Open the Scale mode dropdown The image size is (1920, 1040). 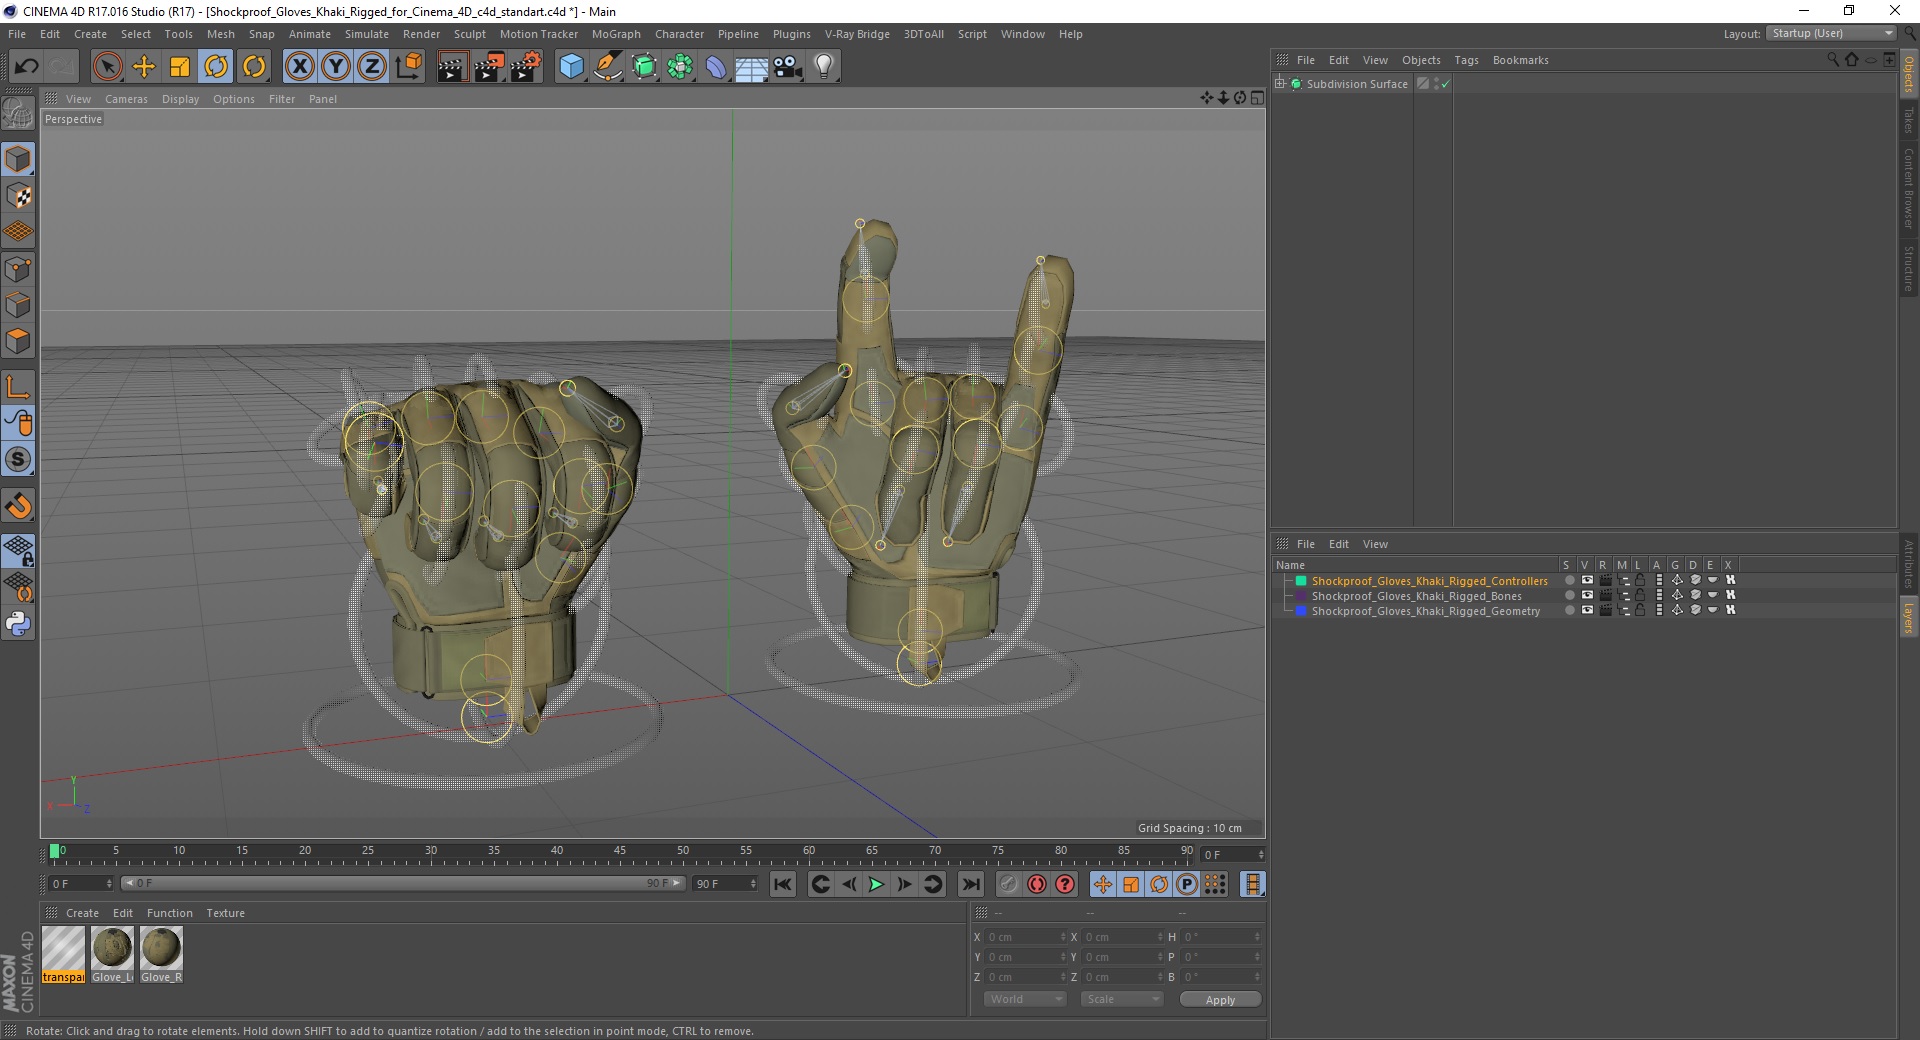1122,999
